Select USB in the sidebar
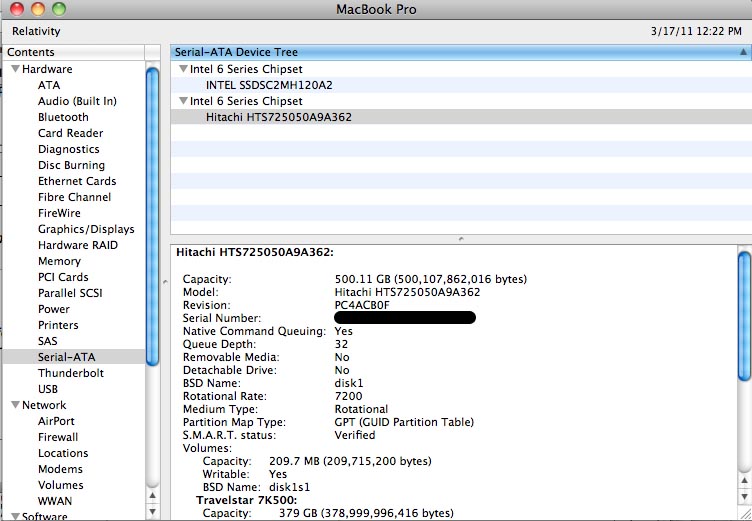752x521 pixels. (47, 389)
